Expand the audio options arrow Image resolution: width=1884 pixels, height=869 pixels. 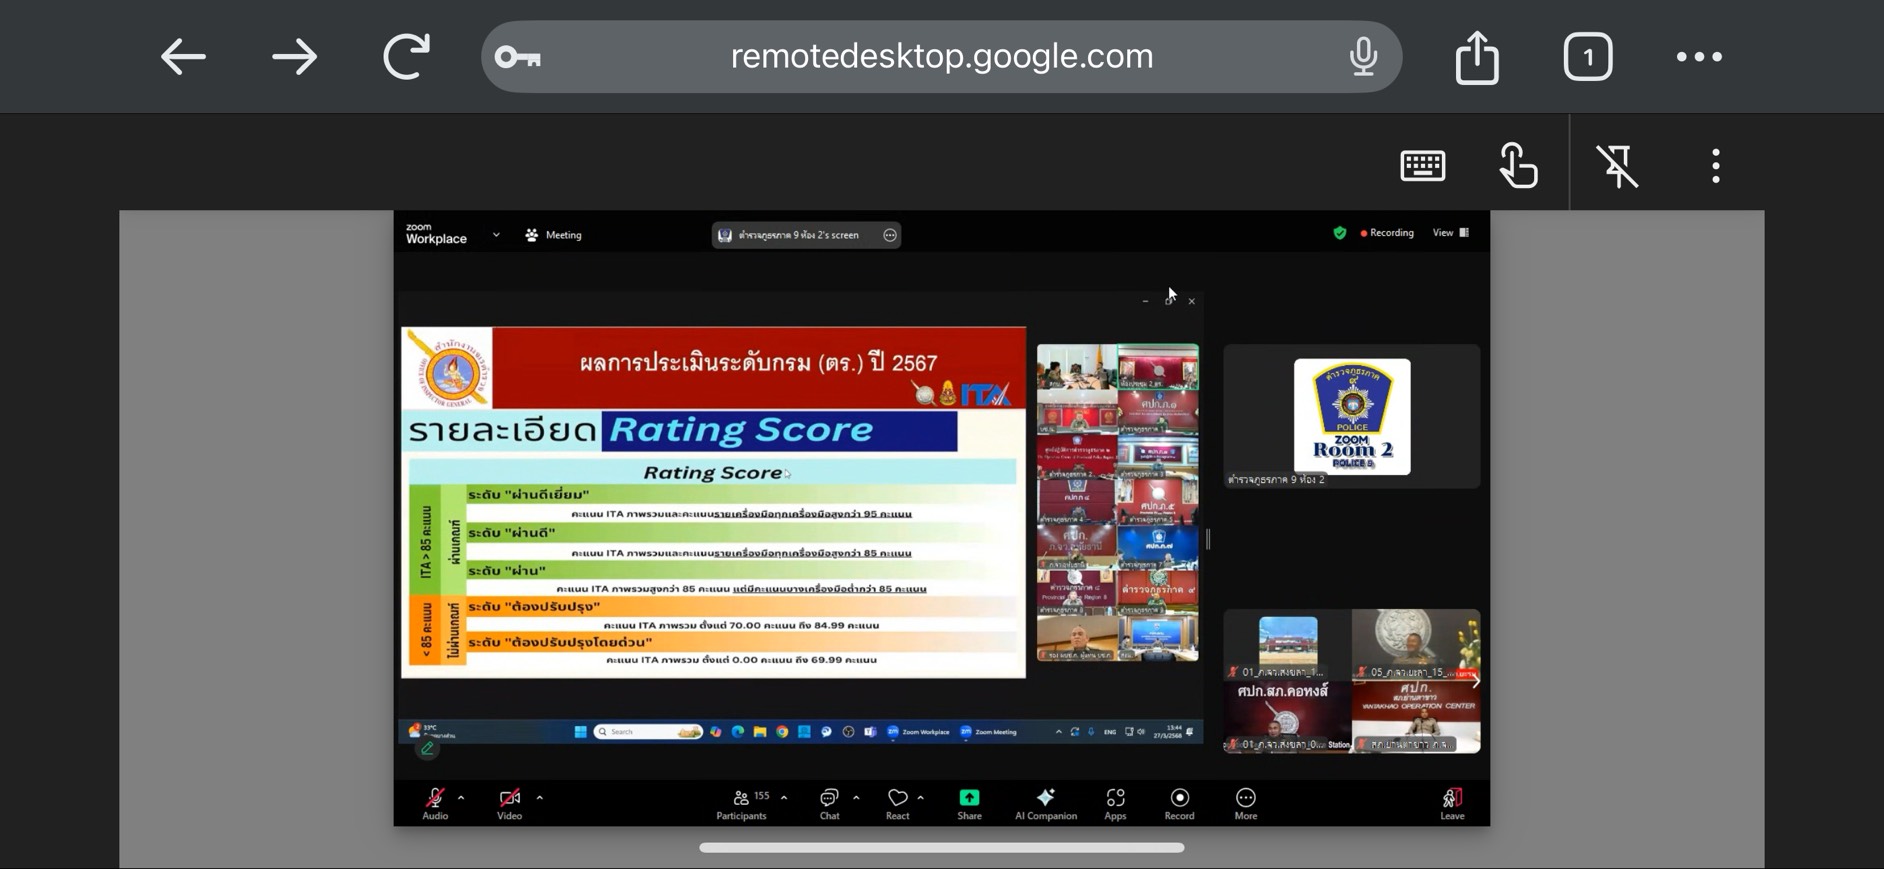point(461,798)
